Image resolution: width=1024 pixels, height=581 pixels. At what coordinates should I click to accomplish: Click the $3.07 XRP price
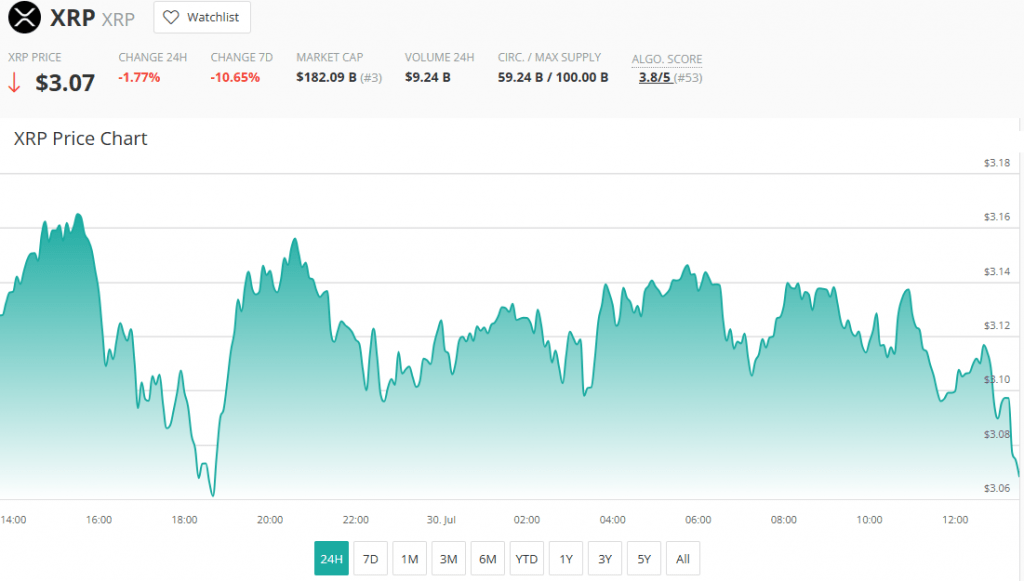(65, 83)
